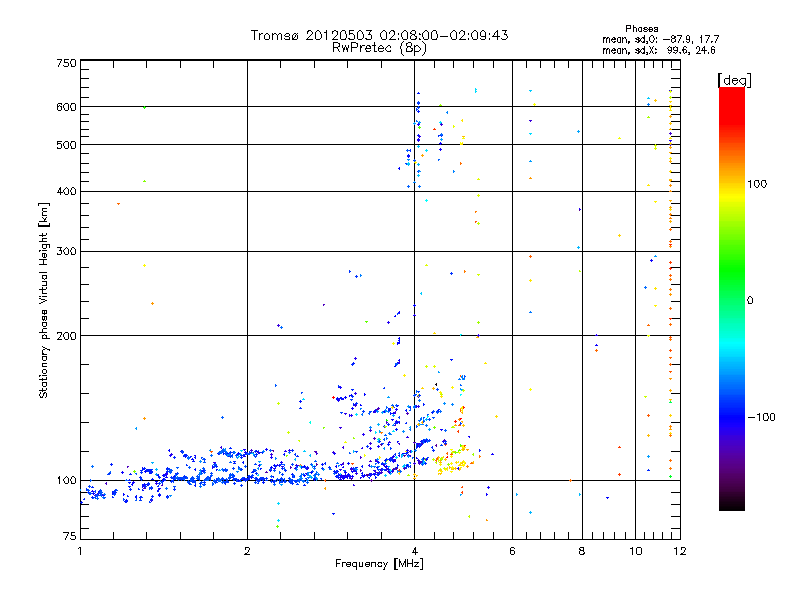This screenshot has height=600, width=800.
Task: Click the colorbar tick label '100'
Action: 757,184
